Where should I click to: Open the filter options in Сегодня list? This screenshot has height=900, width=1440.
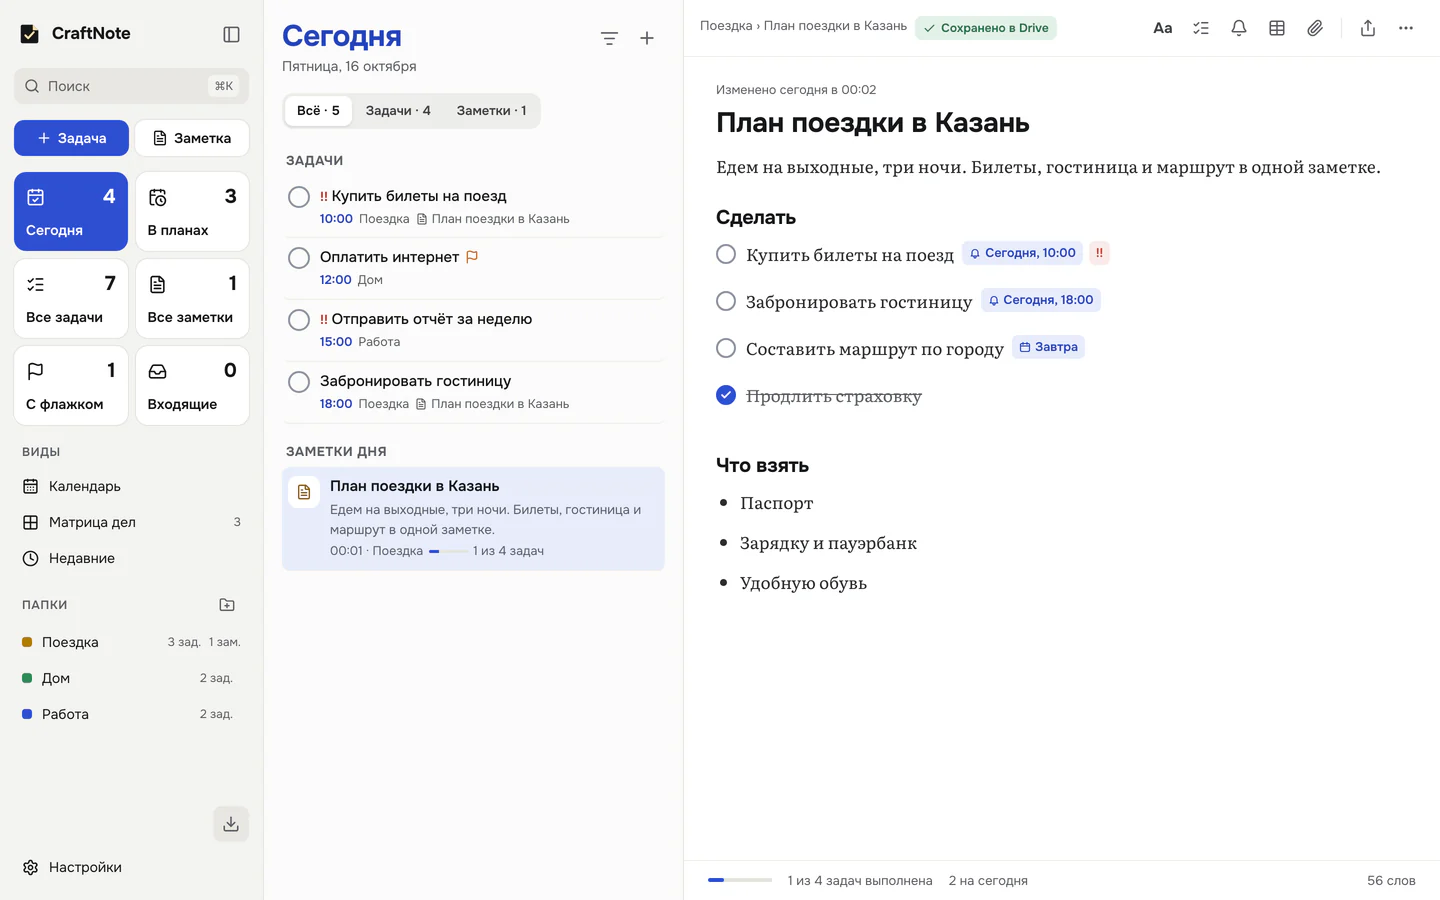coord(609,38)
